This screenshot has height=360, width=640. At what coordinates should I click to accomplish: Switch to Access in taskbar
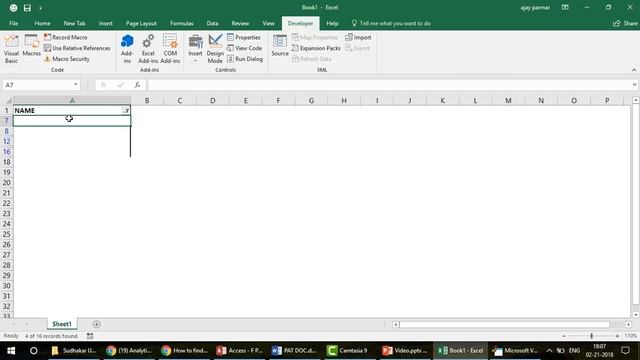point(240,351)
